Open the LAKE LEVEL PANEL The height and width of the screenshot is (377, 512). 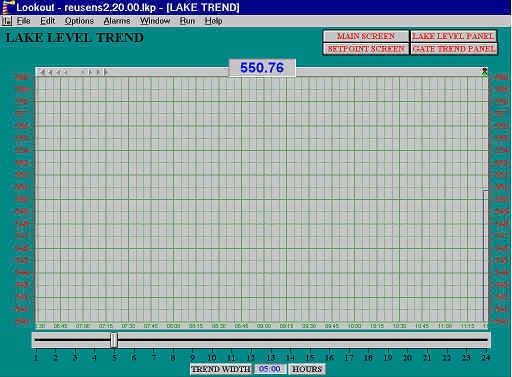point(454,36)
